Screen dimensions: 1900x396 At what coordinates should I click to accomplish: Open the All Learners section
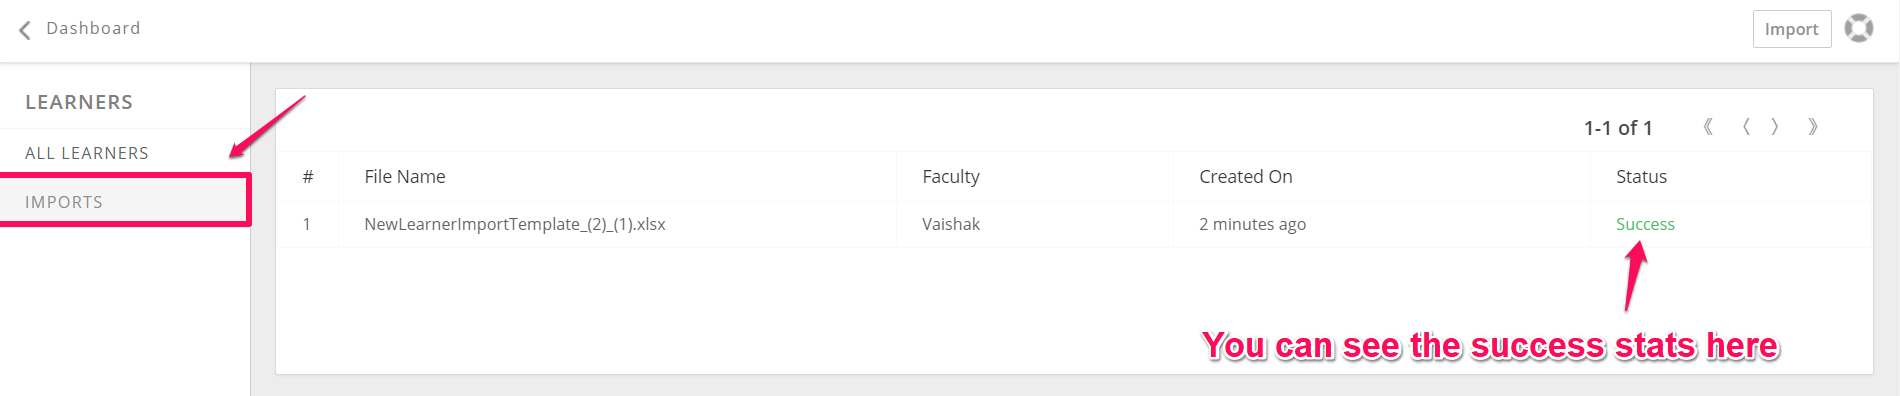pyautogui.click(x=87, y=153)
